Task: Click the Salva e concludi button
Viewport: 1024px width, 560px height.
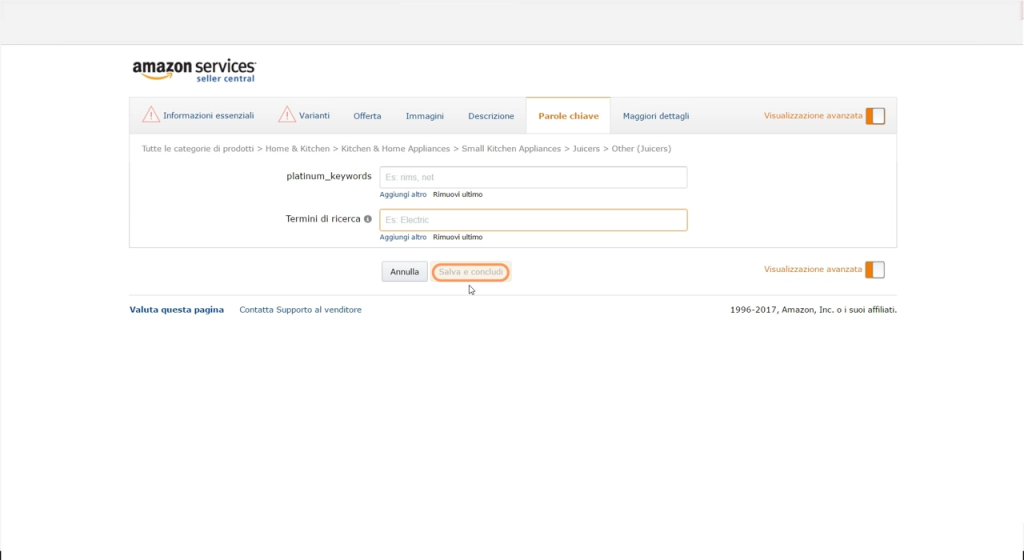Action: [x=471, y=272]
